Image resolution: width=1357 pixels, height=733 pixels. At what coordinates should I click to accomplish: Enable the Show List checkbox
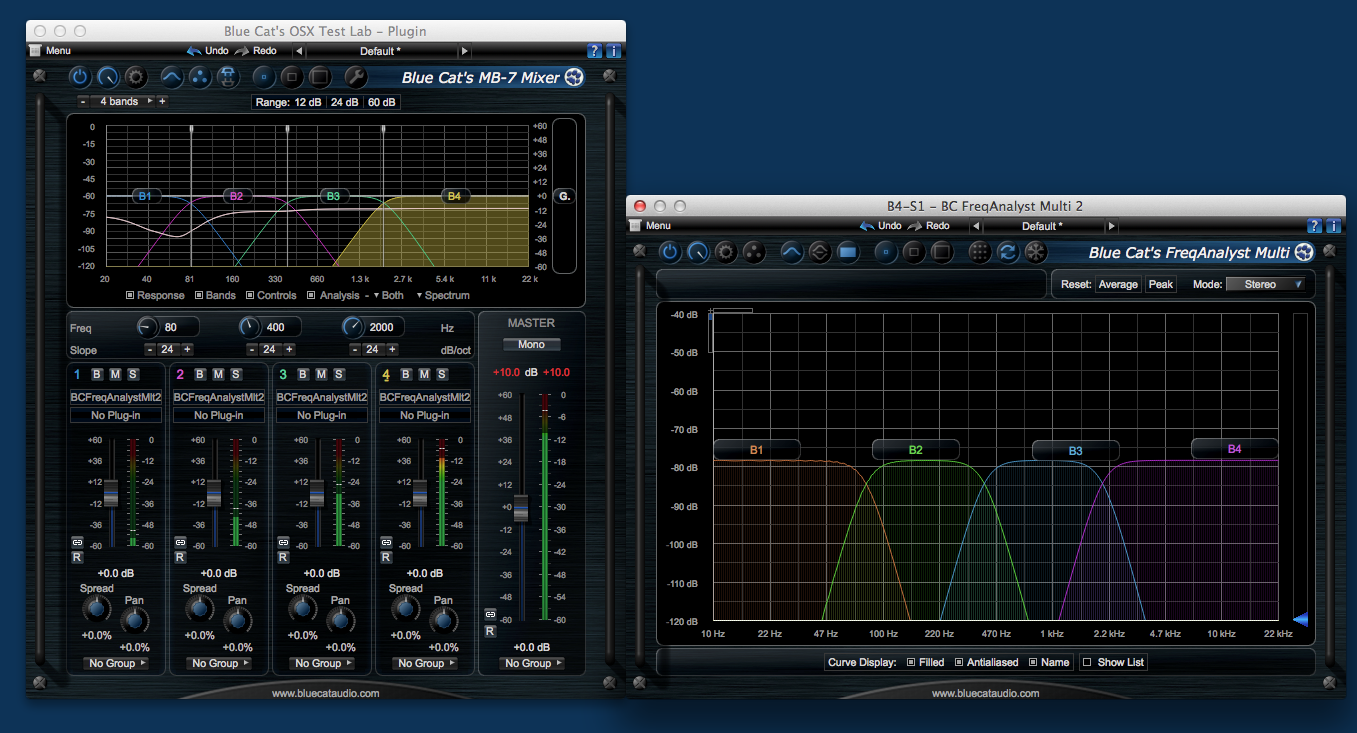point(1087,662)
